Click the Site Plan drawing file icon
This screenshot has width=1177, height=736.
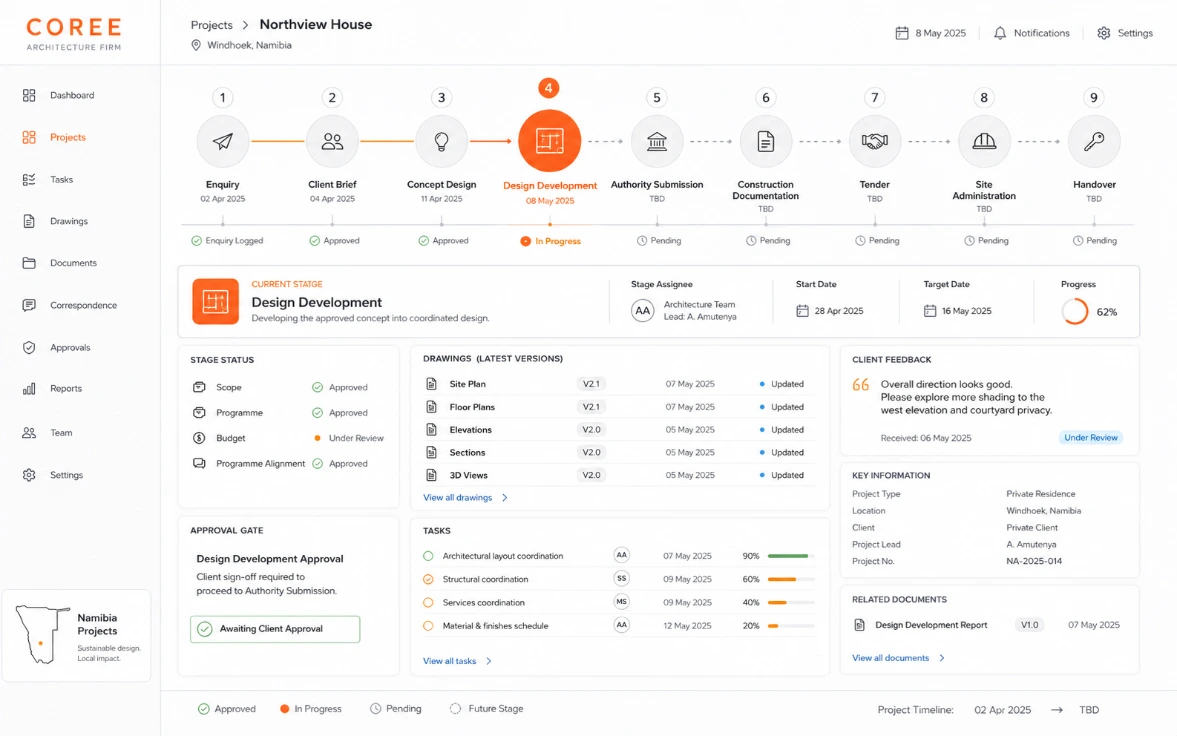pos(432,384)
